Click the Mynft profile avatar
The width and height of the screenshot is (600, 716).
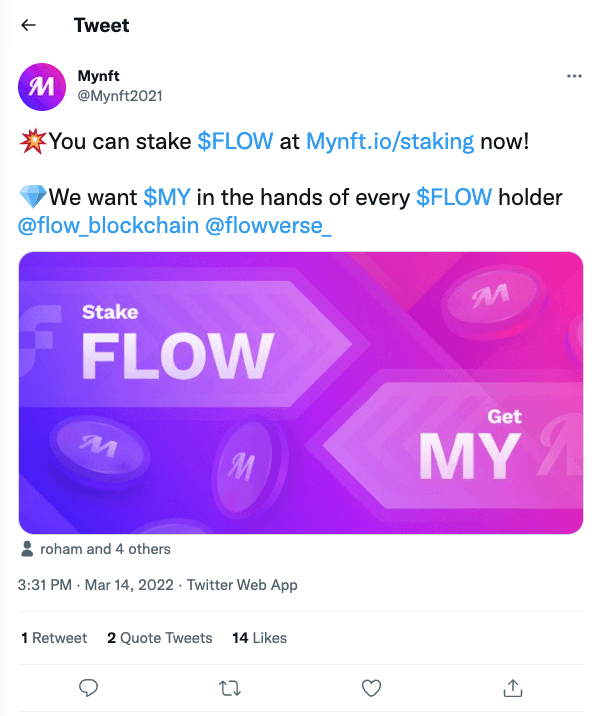[x=43, y=86]
